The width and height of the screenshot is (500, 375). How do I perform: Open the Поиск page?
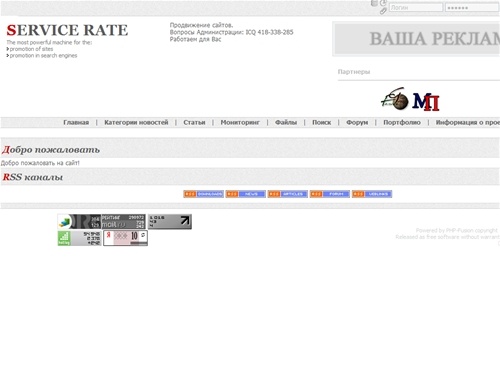coord(321,122)
